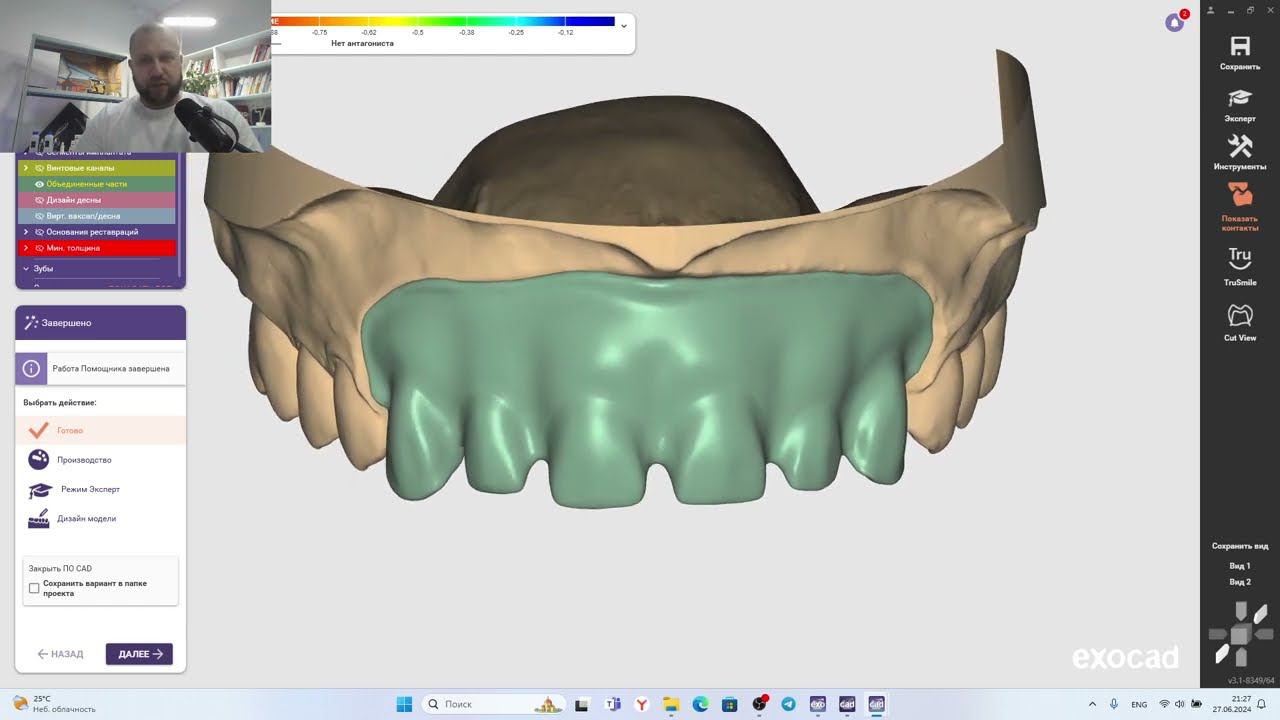Screen dimensions: 1280x720
Task: Click the Готово checkmark icon
Action: pyautogui.click(x=39, y=430)
